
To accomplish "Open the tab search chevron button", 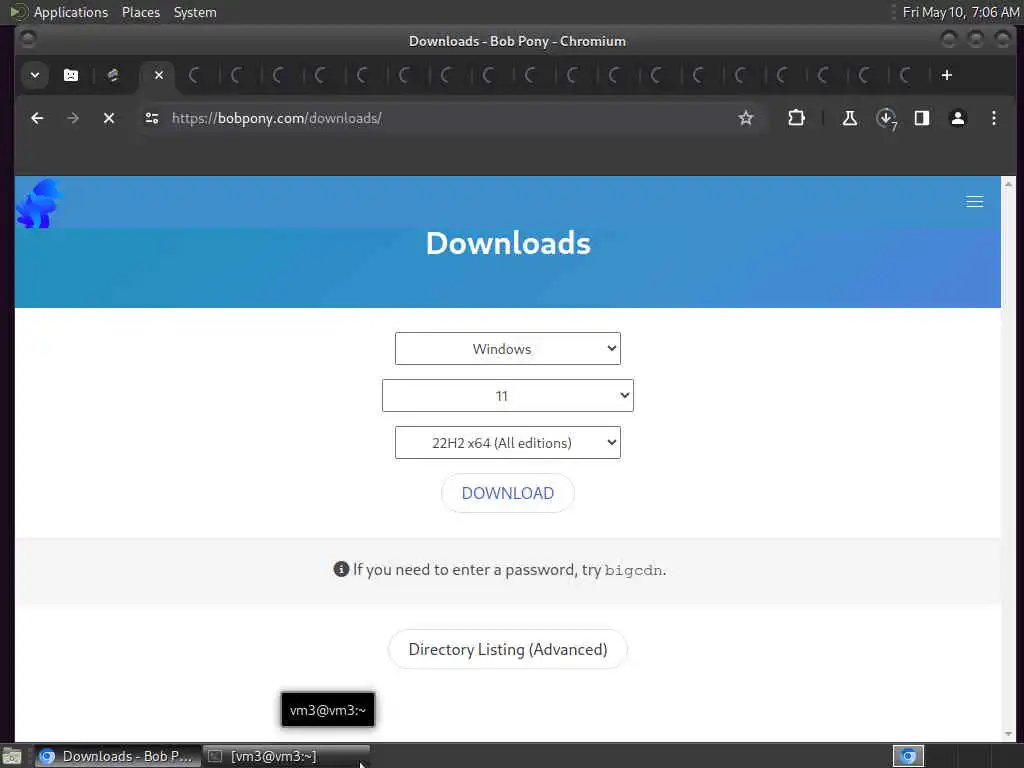I will tap(35, 75).
